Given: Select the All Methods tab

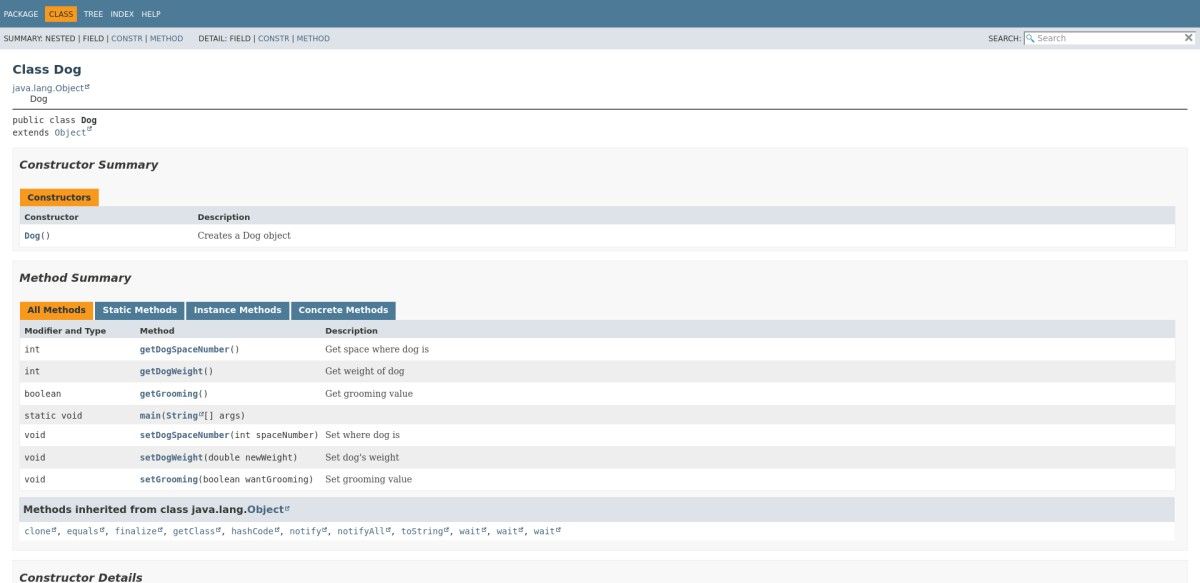Looking at the screenshot, I should [x=56, y=310].
